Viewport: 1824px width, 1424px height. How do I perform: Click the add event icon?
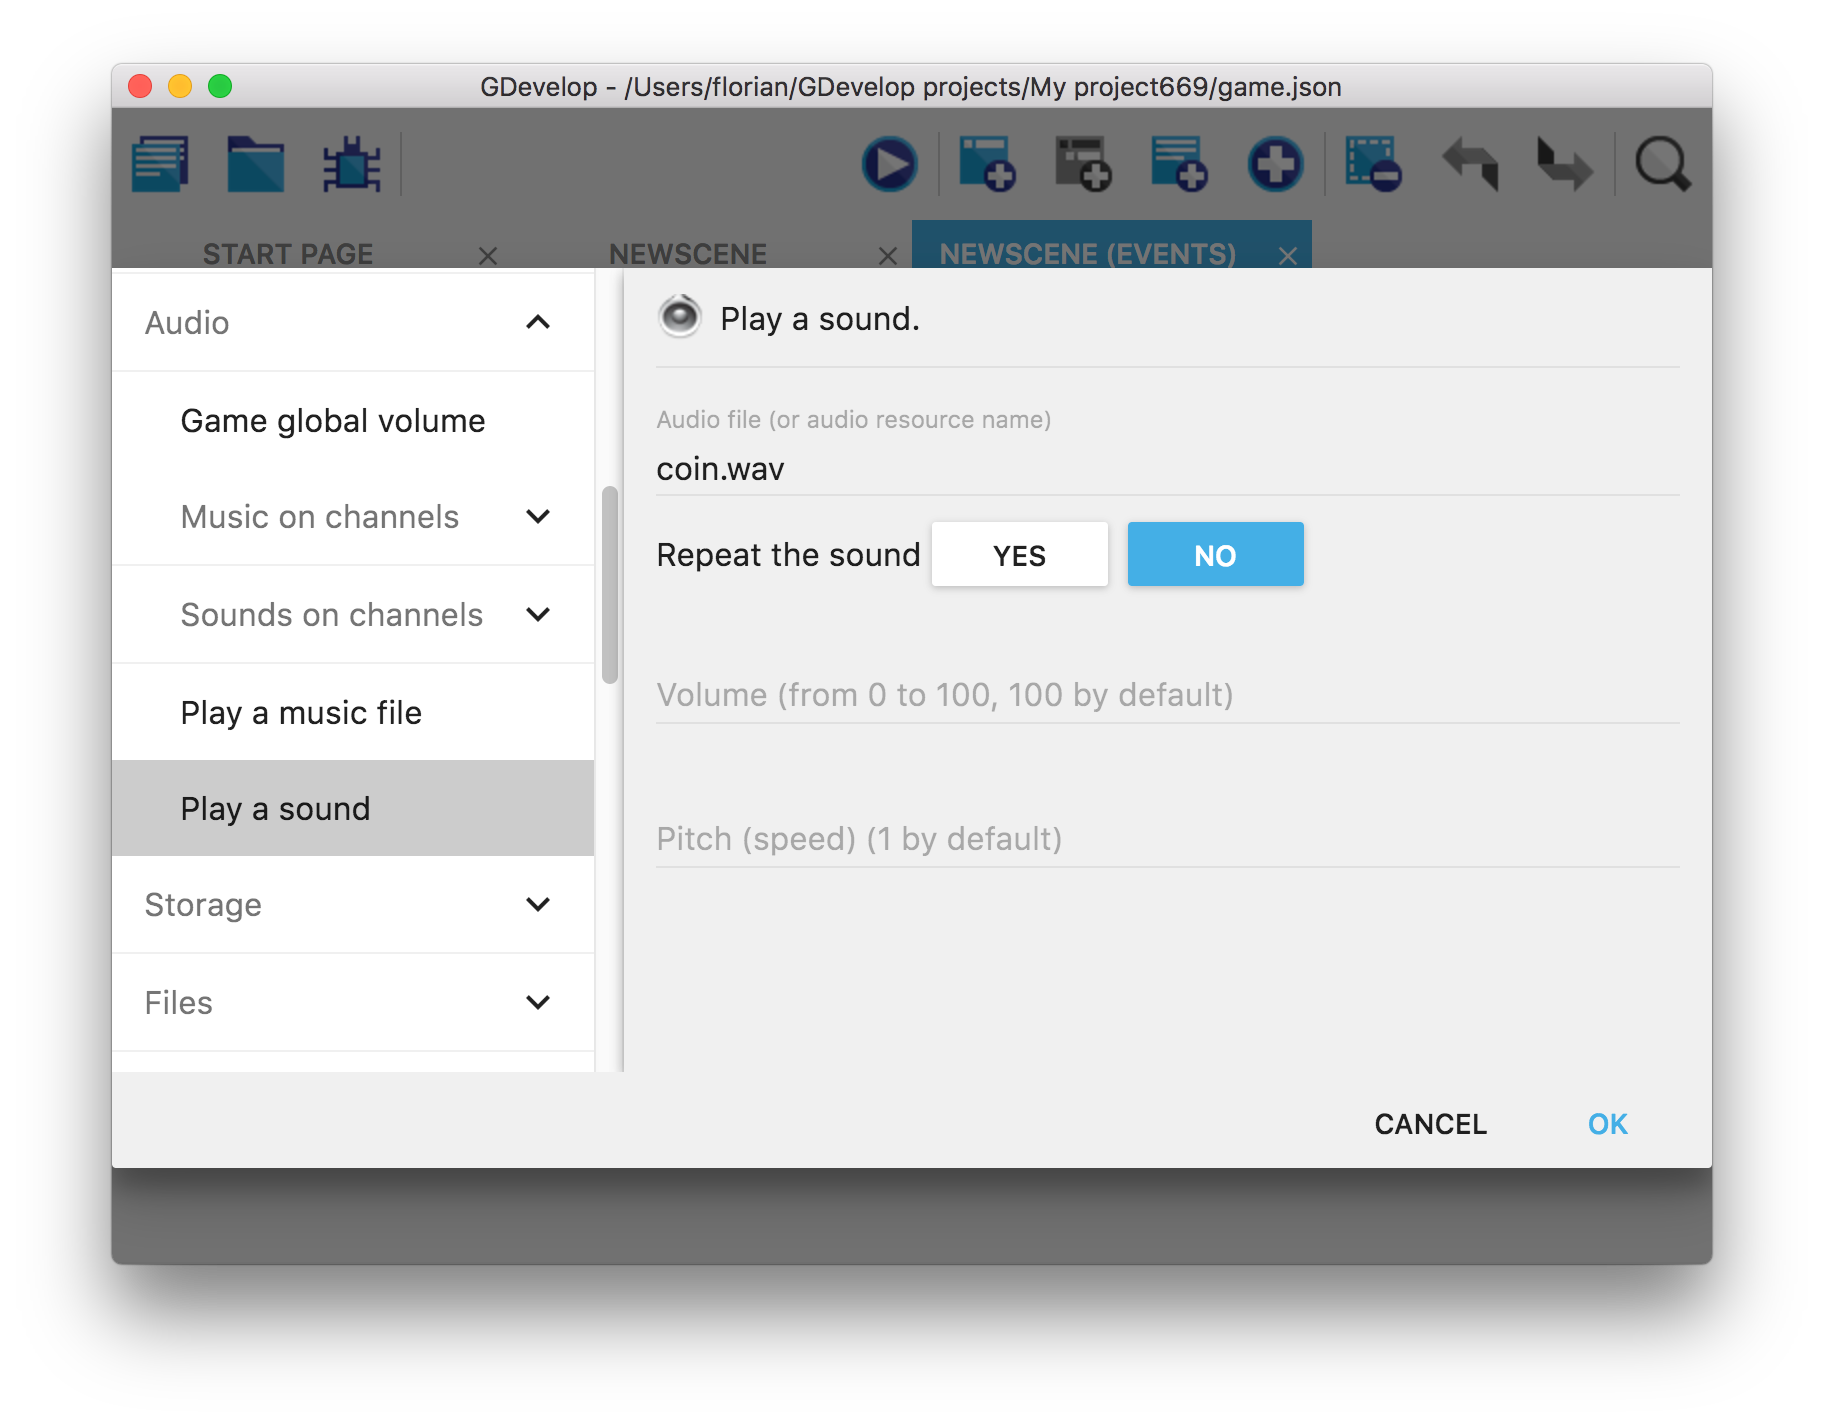986,164
